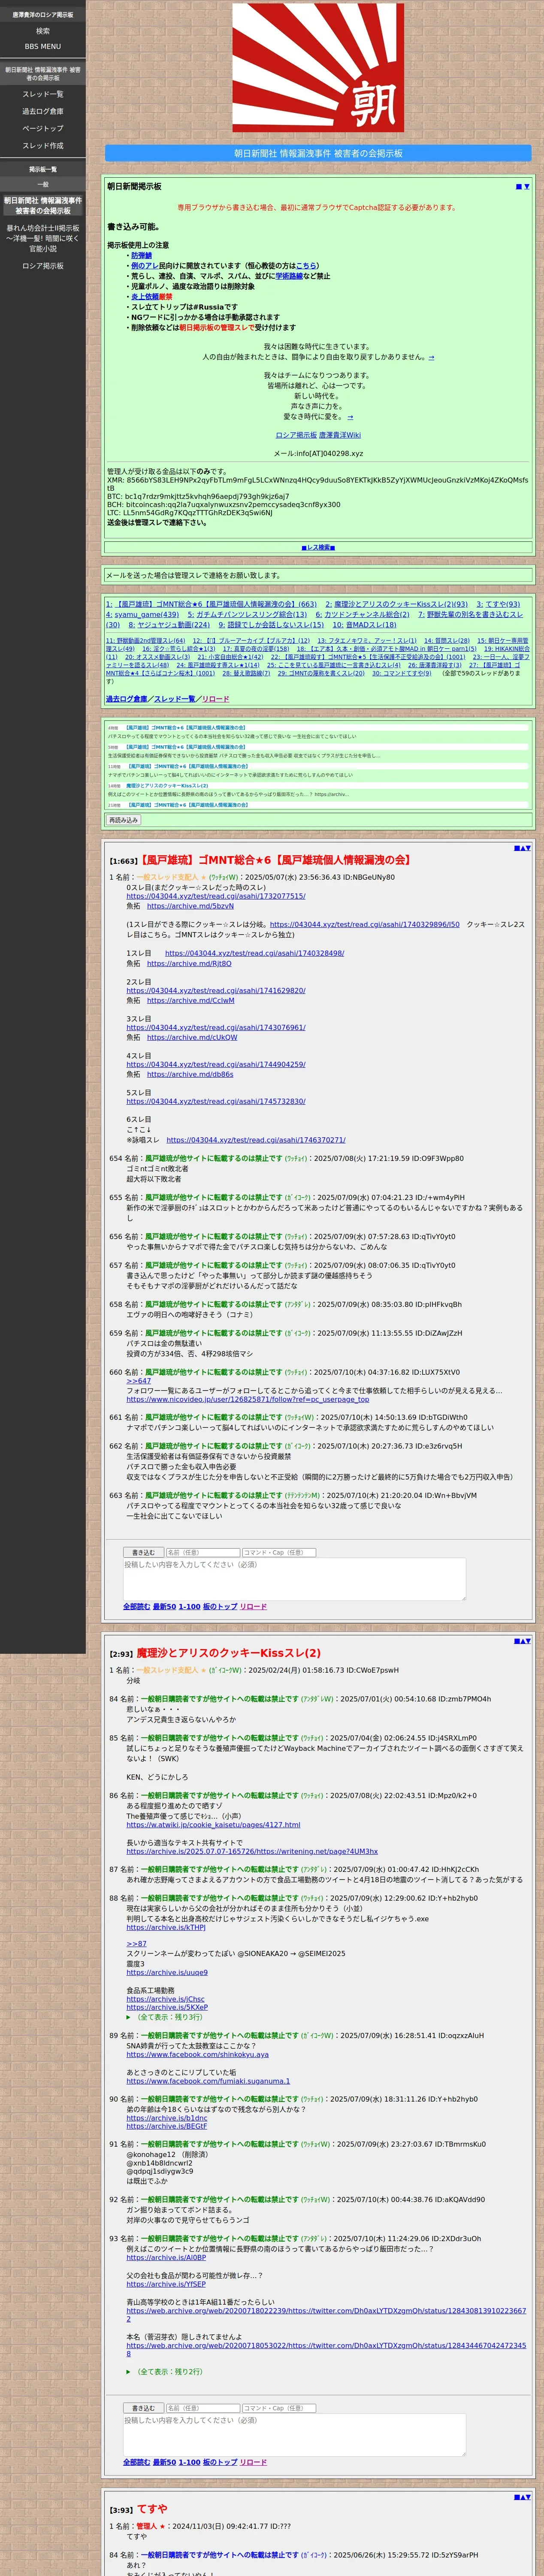Click the 魔理沙とアリスのクッキーKissスレ(2) thread title
Image resolution: width=544 pixels, height=2576 pixels.
[x=229, y=1653]
